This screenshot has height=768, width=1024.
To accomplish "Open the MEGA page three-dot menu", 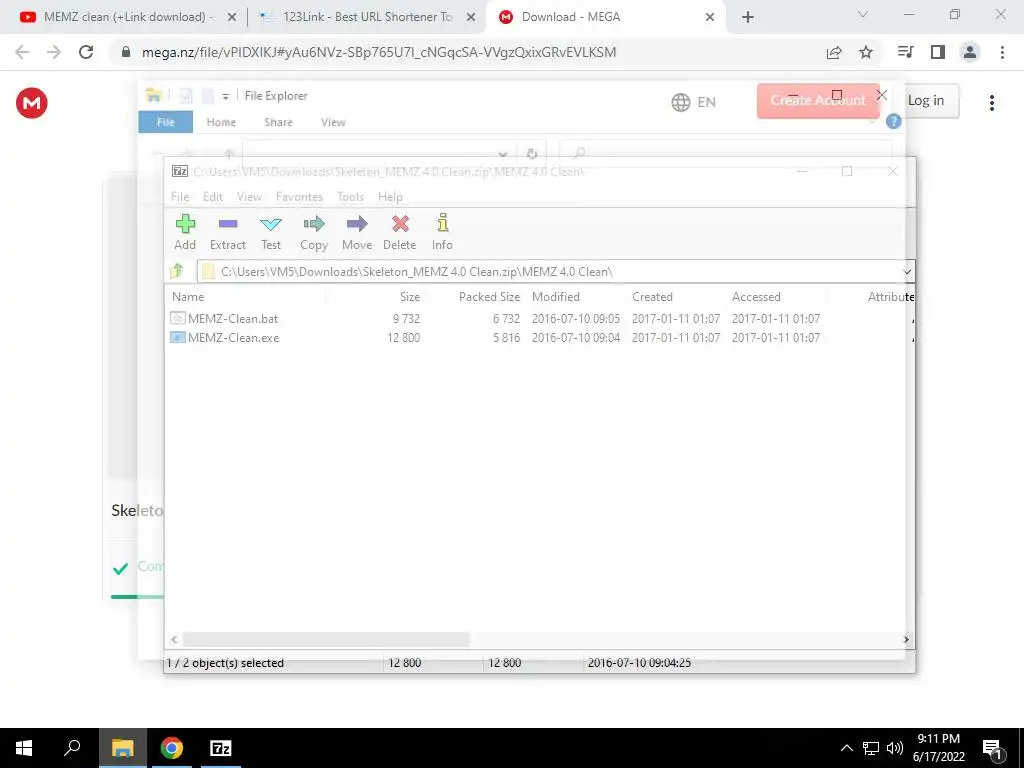I will [991, 103].
